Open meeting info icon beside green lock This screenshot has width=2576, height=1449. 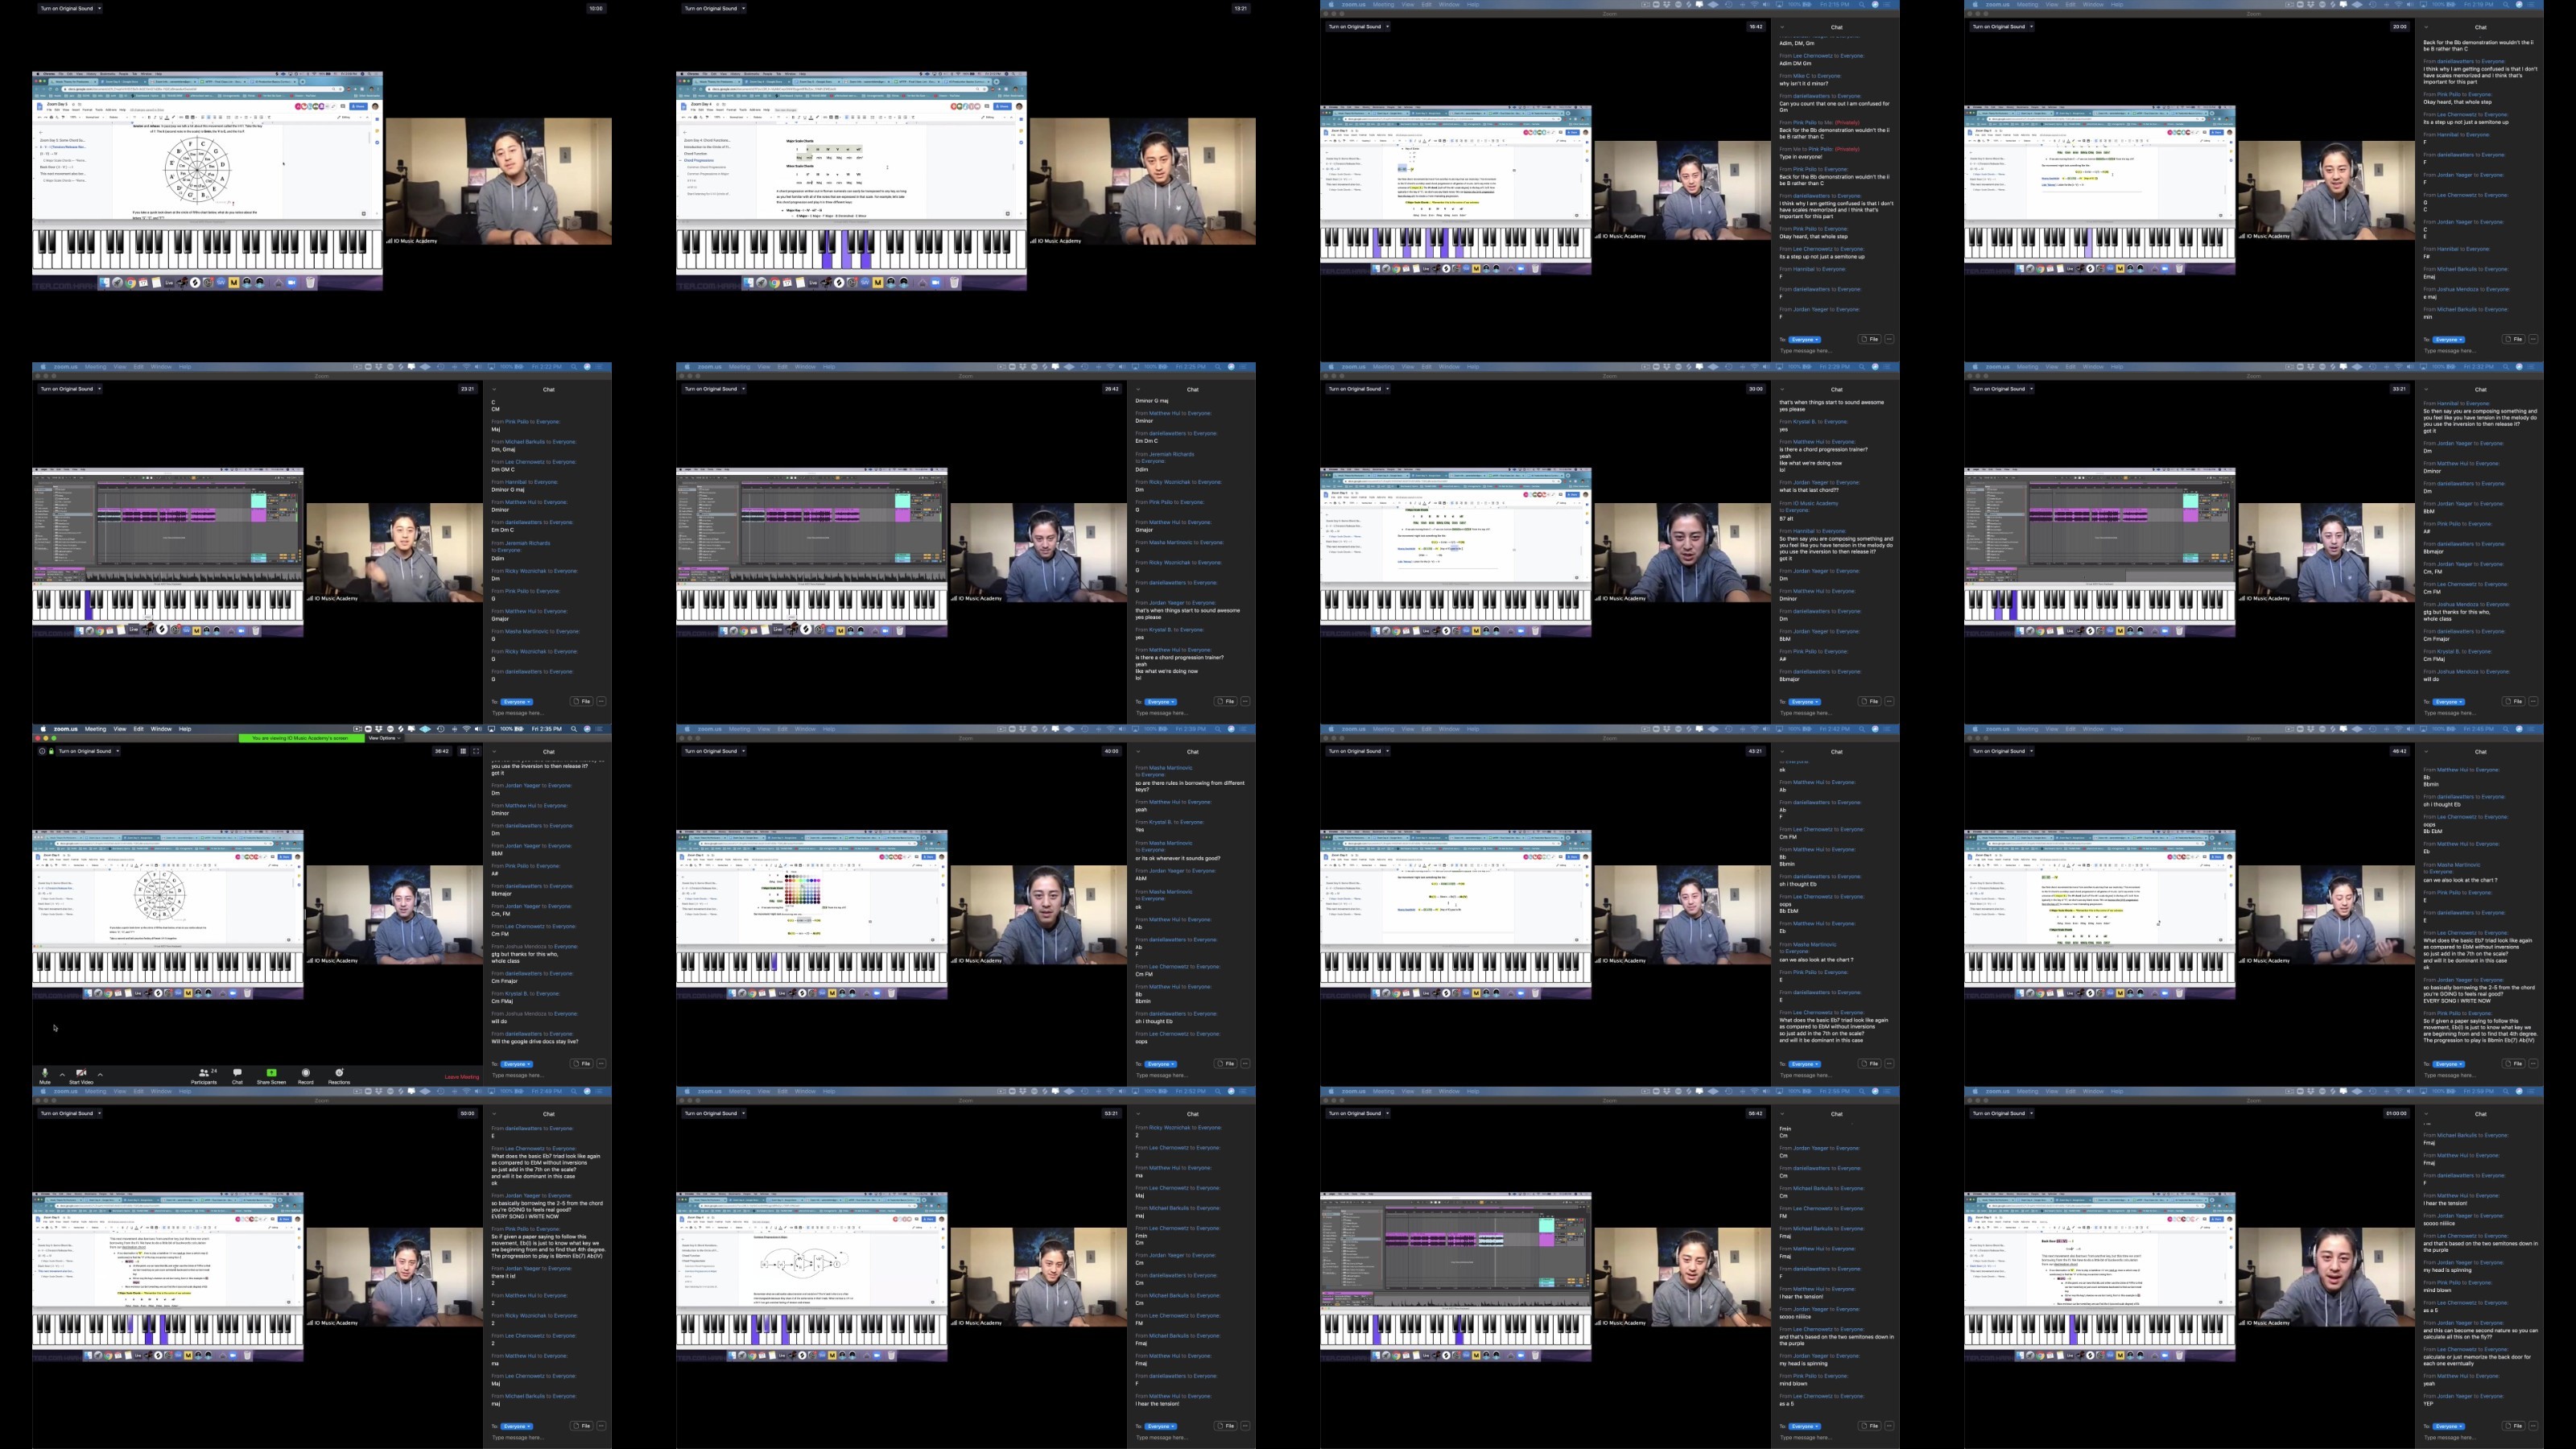pos(42,751)
